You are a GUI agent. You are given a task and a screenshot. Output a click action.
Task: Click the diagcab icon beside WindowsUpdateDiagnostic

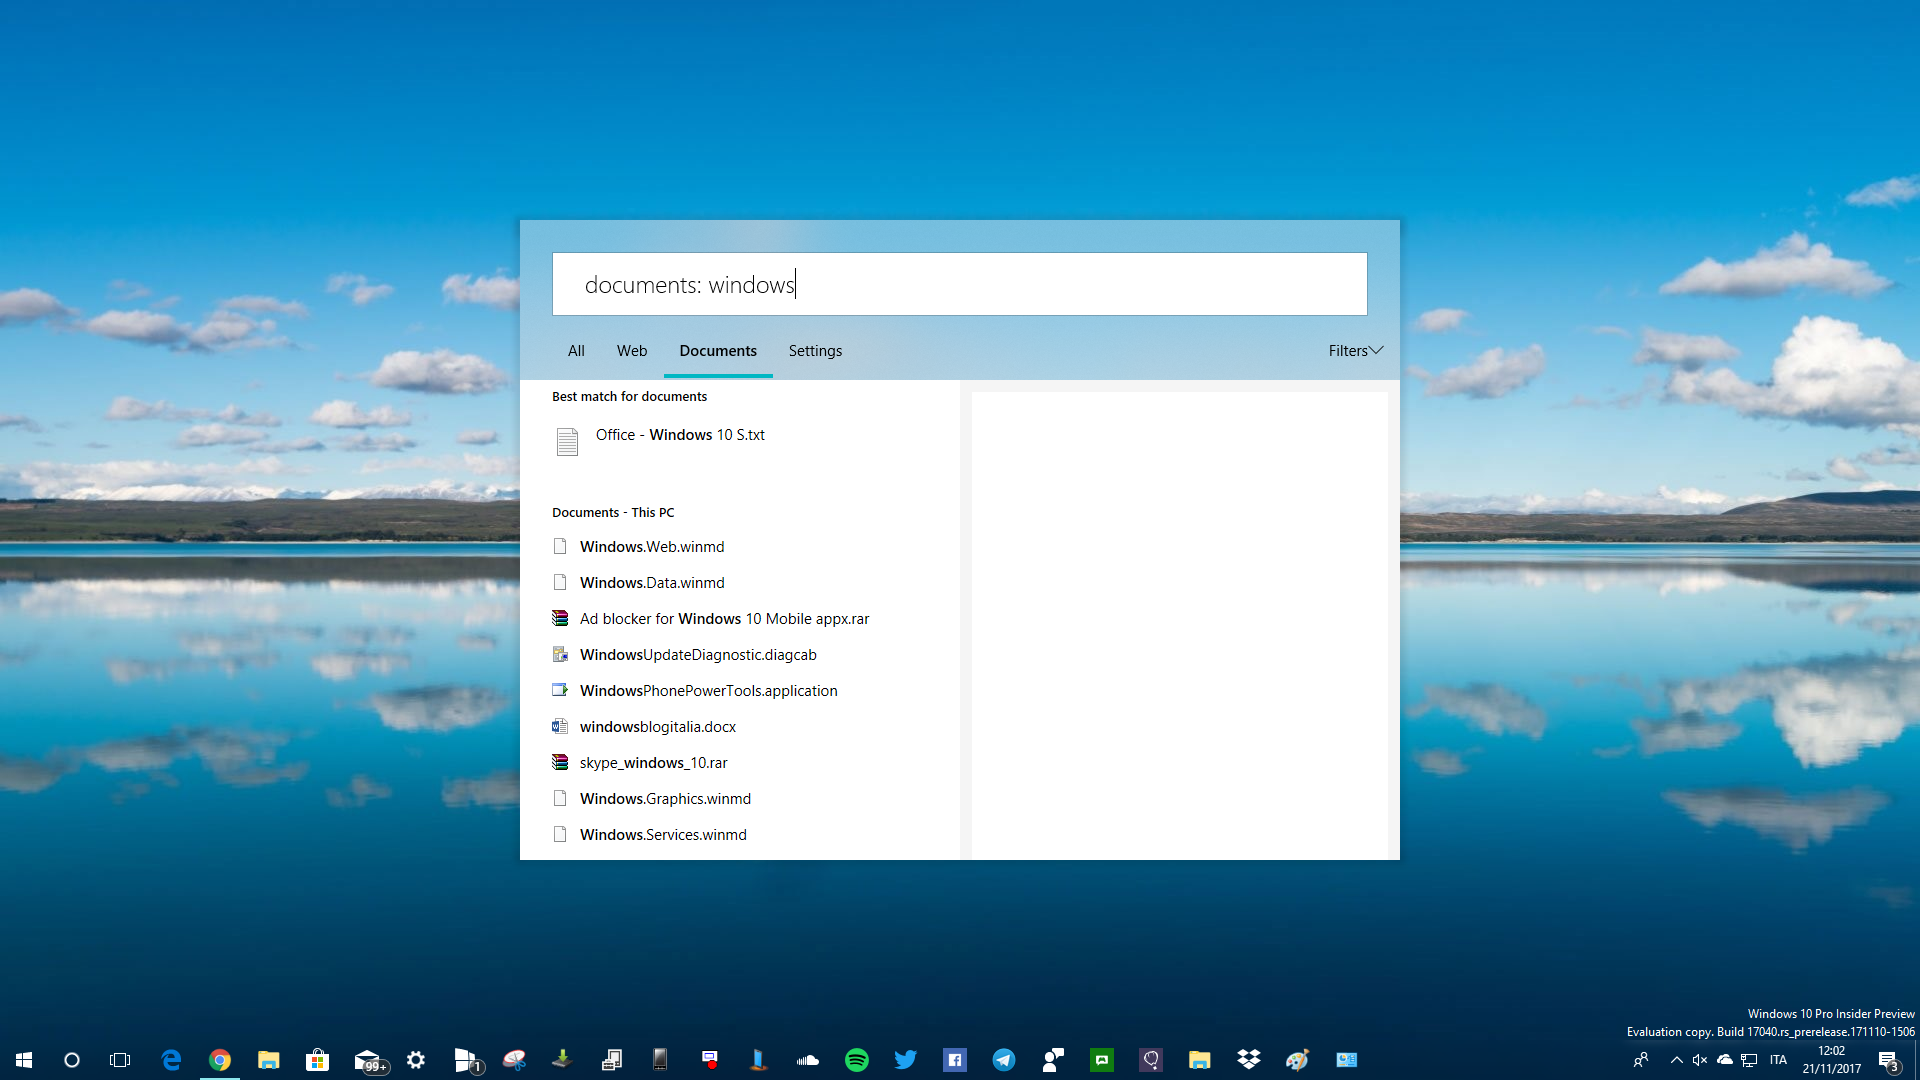560,654
